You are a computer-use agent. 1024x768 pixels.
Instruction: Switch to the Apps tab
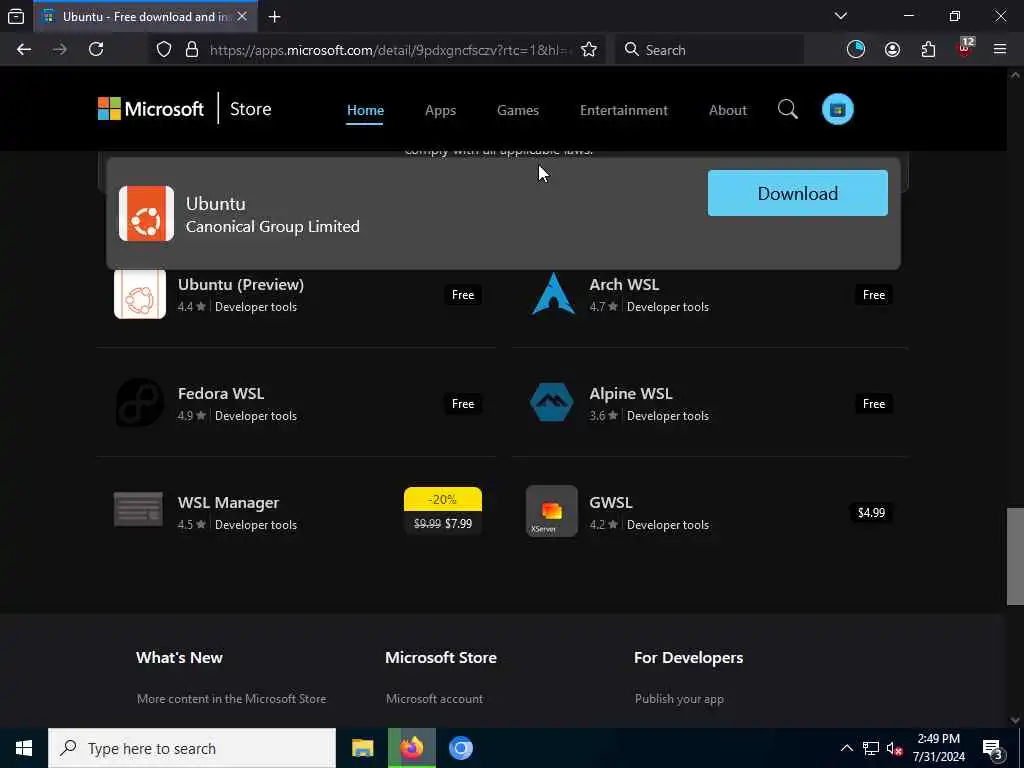[440, 110]
